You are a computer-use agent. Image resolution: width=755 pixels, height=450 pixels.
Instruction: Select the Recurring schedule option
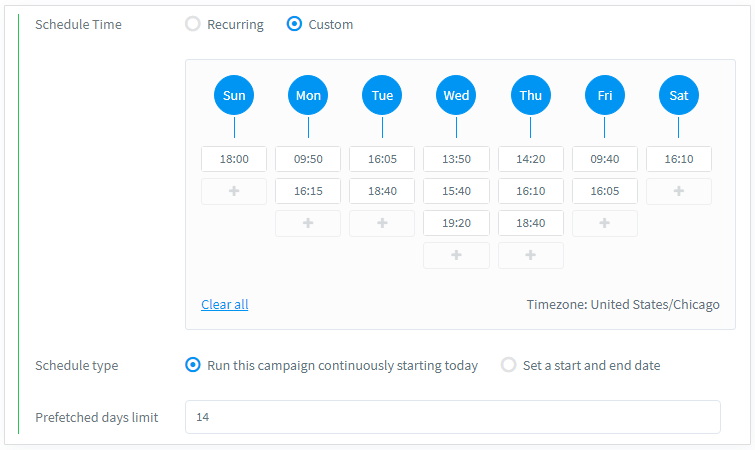[x=193, y=24]
